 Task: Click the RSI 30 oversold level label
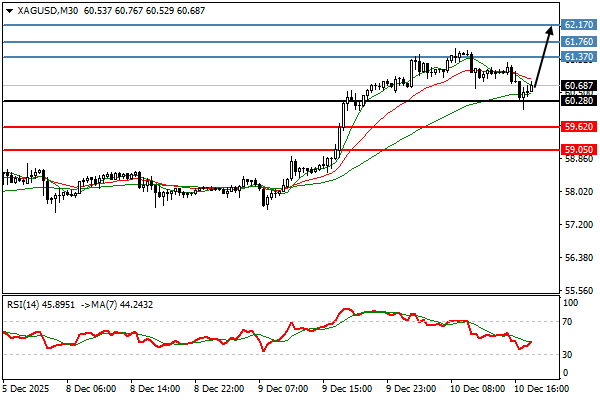(x=567, y=355)
